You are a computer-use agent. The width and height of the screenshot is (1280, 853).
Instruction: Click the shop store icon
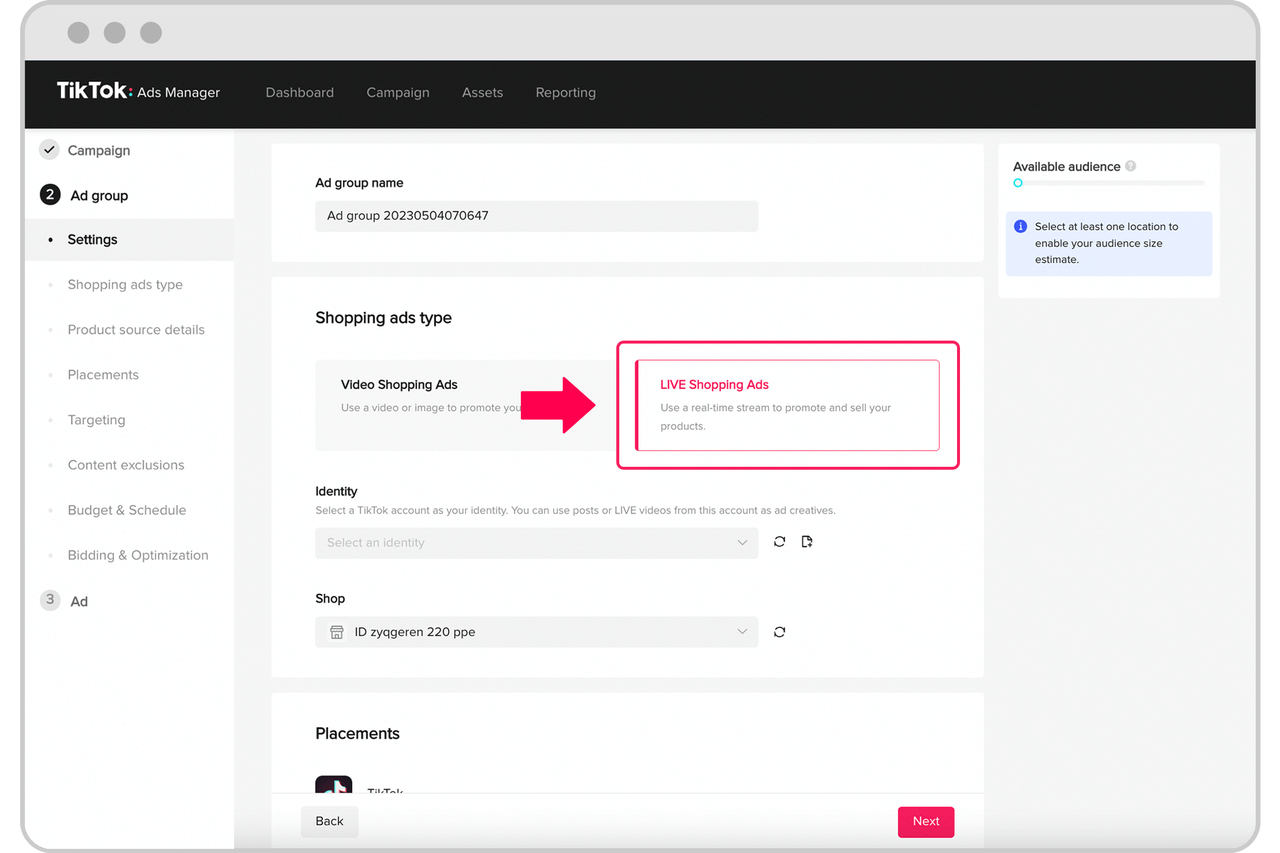[x=336, y=632]
